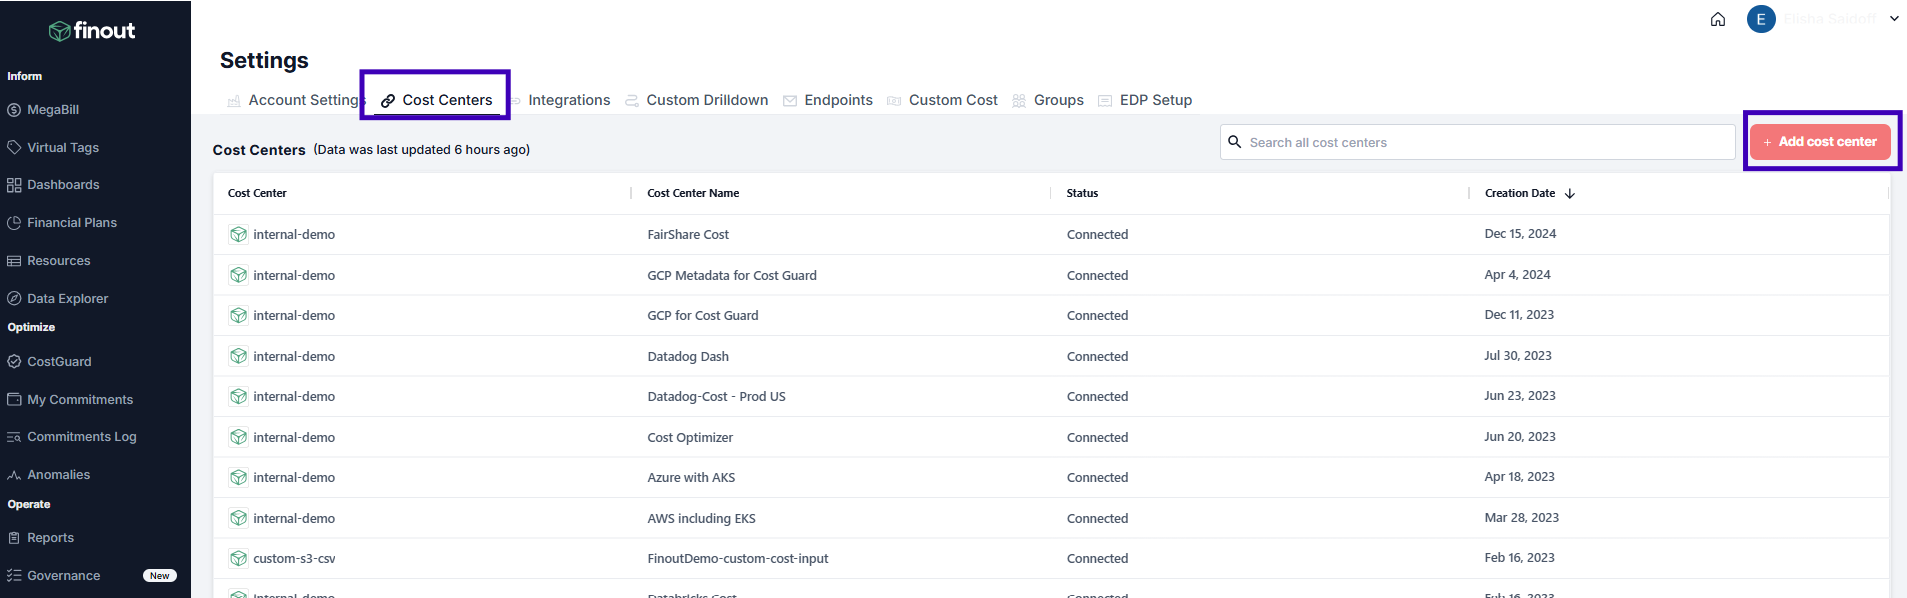1907x598 pixels.
Task: Click the home icon in top bar
Action: (x=1717, y=19)
